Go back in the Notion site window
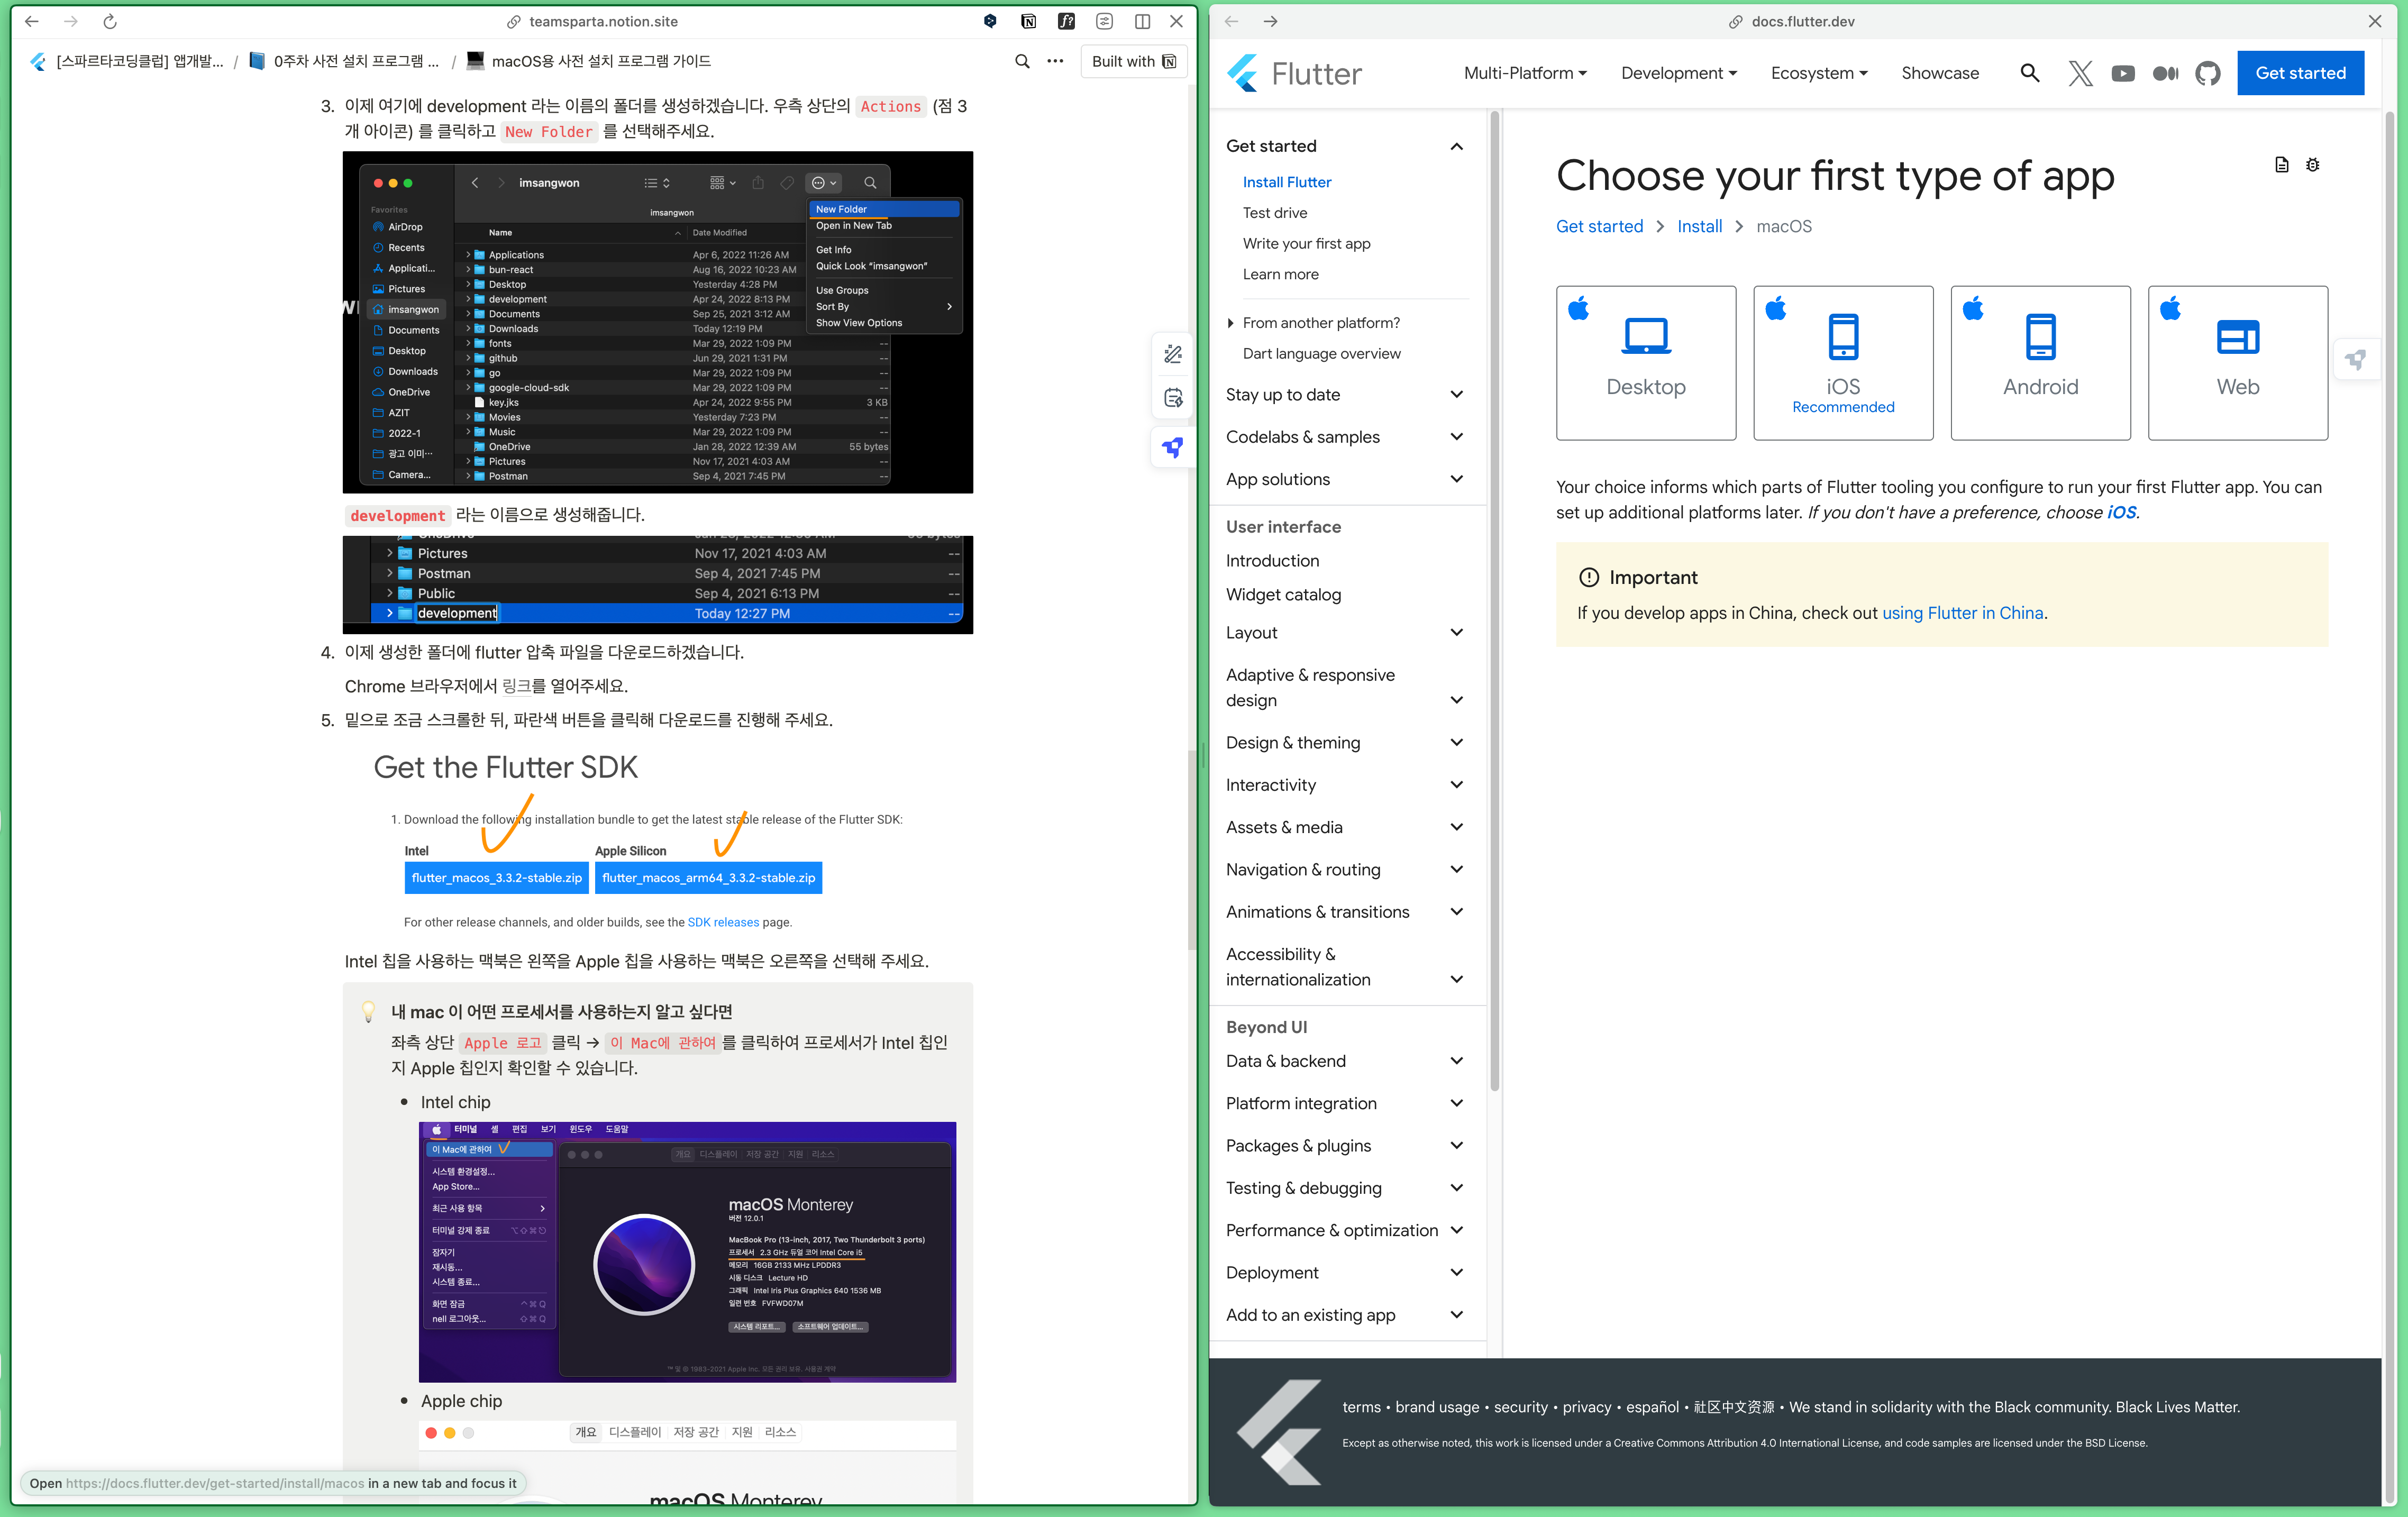This screenshot has height=1517, width=2408. pos(32,21)
